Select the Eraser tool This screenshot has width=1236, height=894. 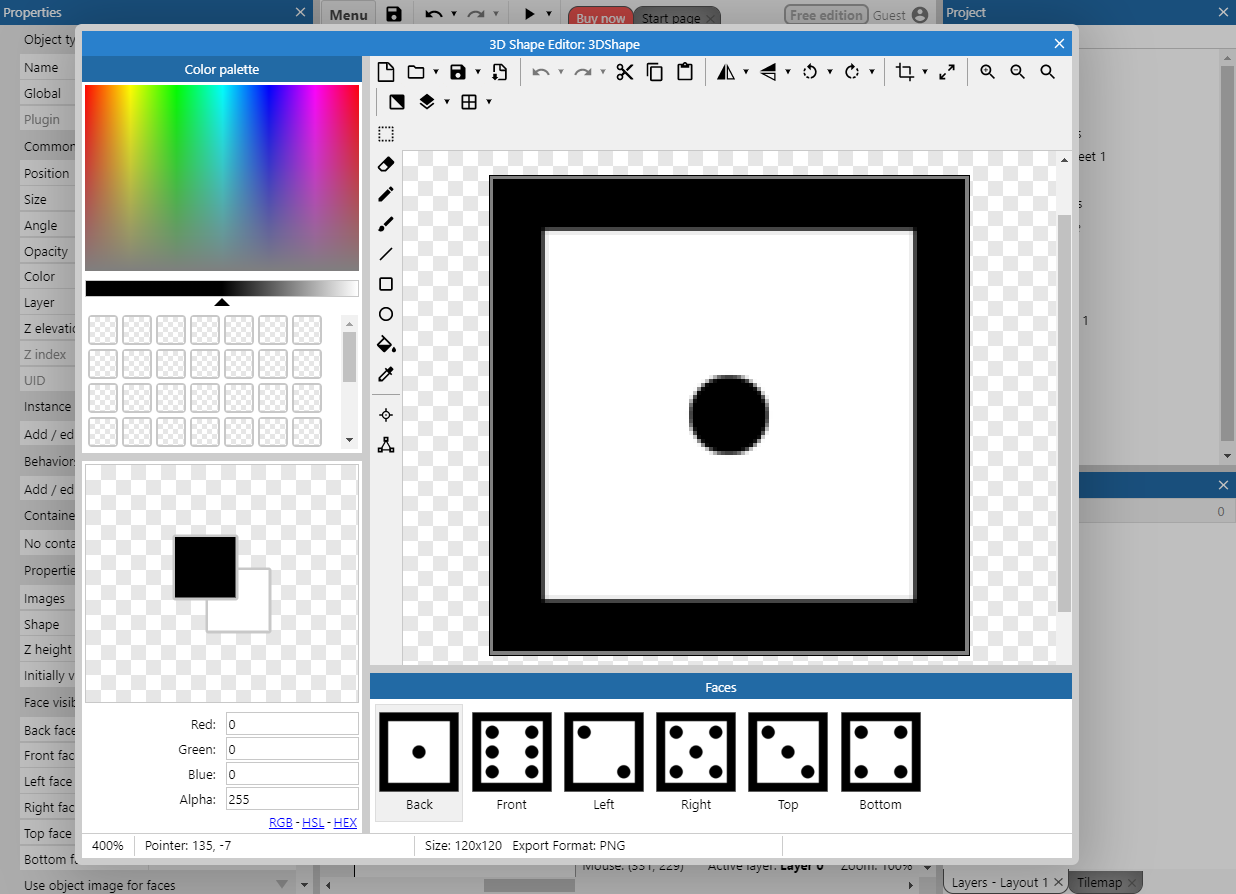(x=386, y=164)
